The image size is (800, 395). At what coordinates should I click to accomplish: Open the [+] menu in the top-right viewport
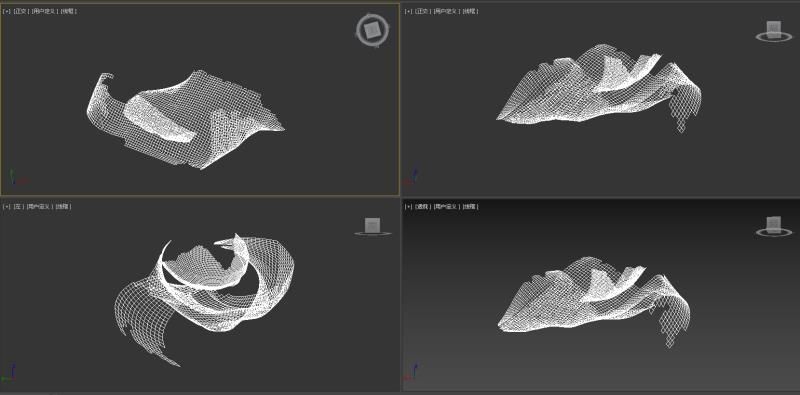click(408, 11)
